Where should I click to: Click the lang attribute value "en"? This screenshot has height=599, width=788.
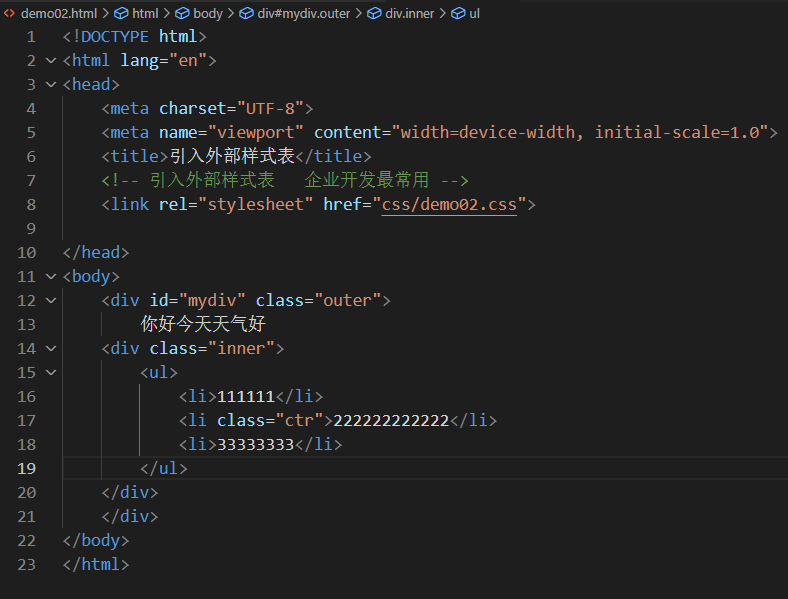click(188, 61)
